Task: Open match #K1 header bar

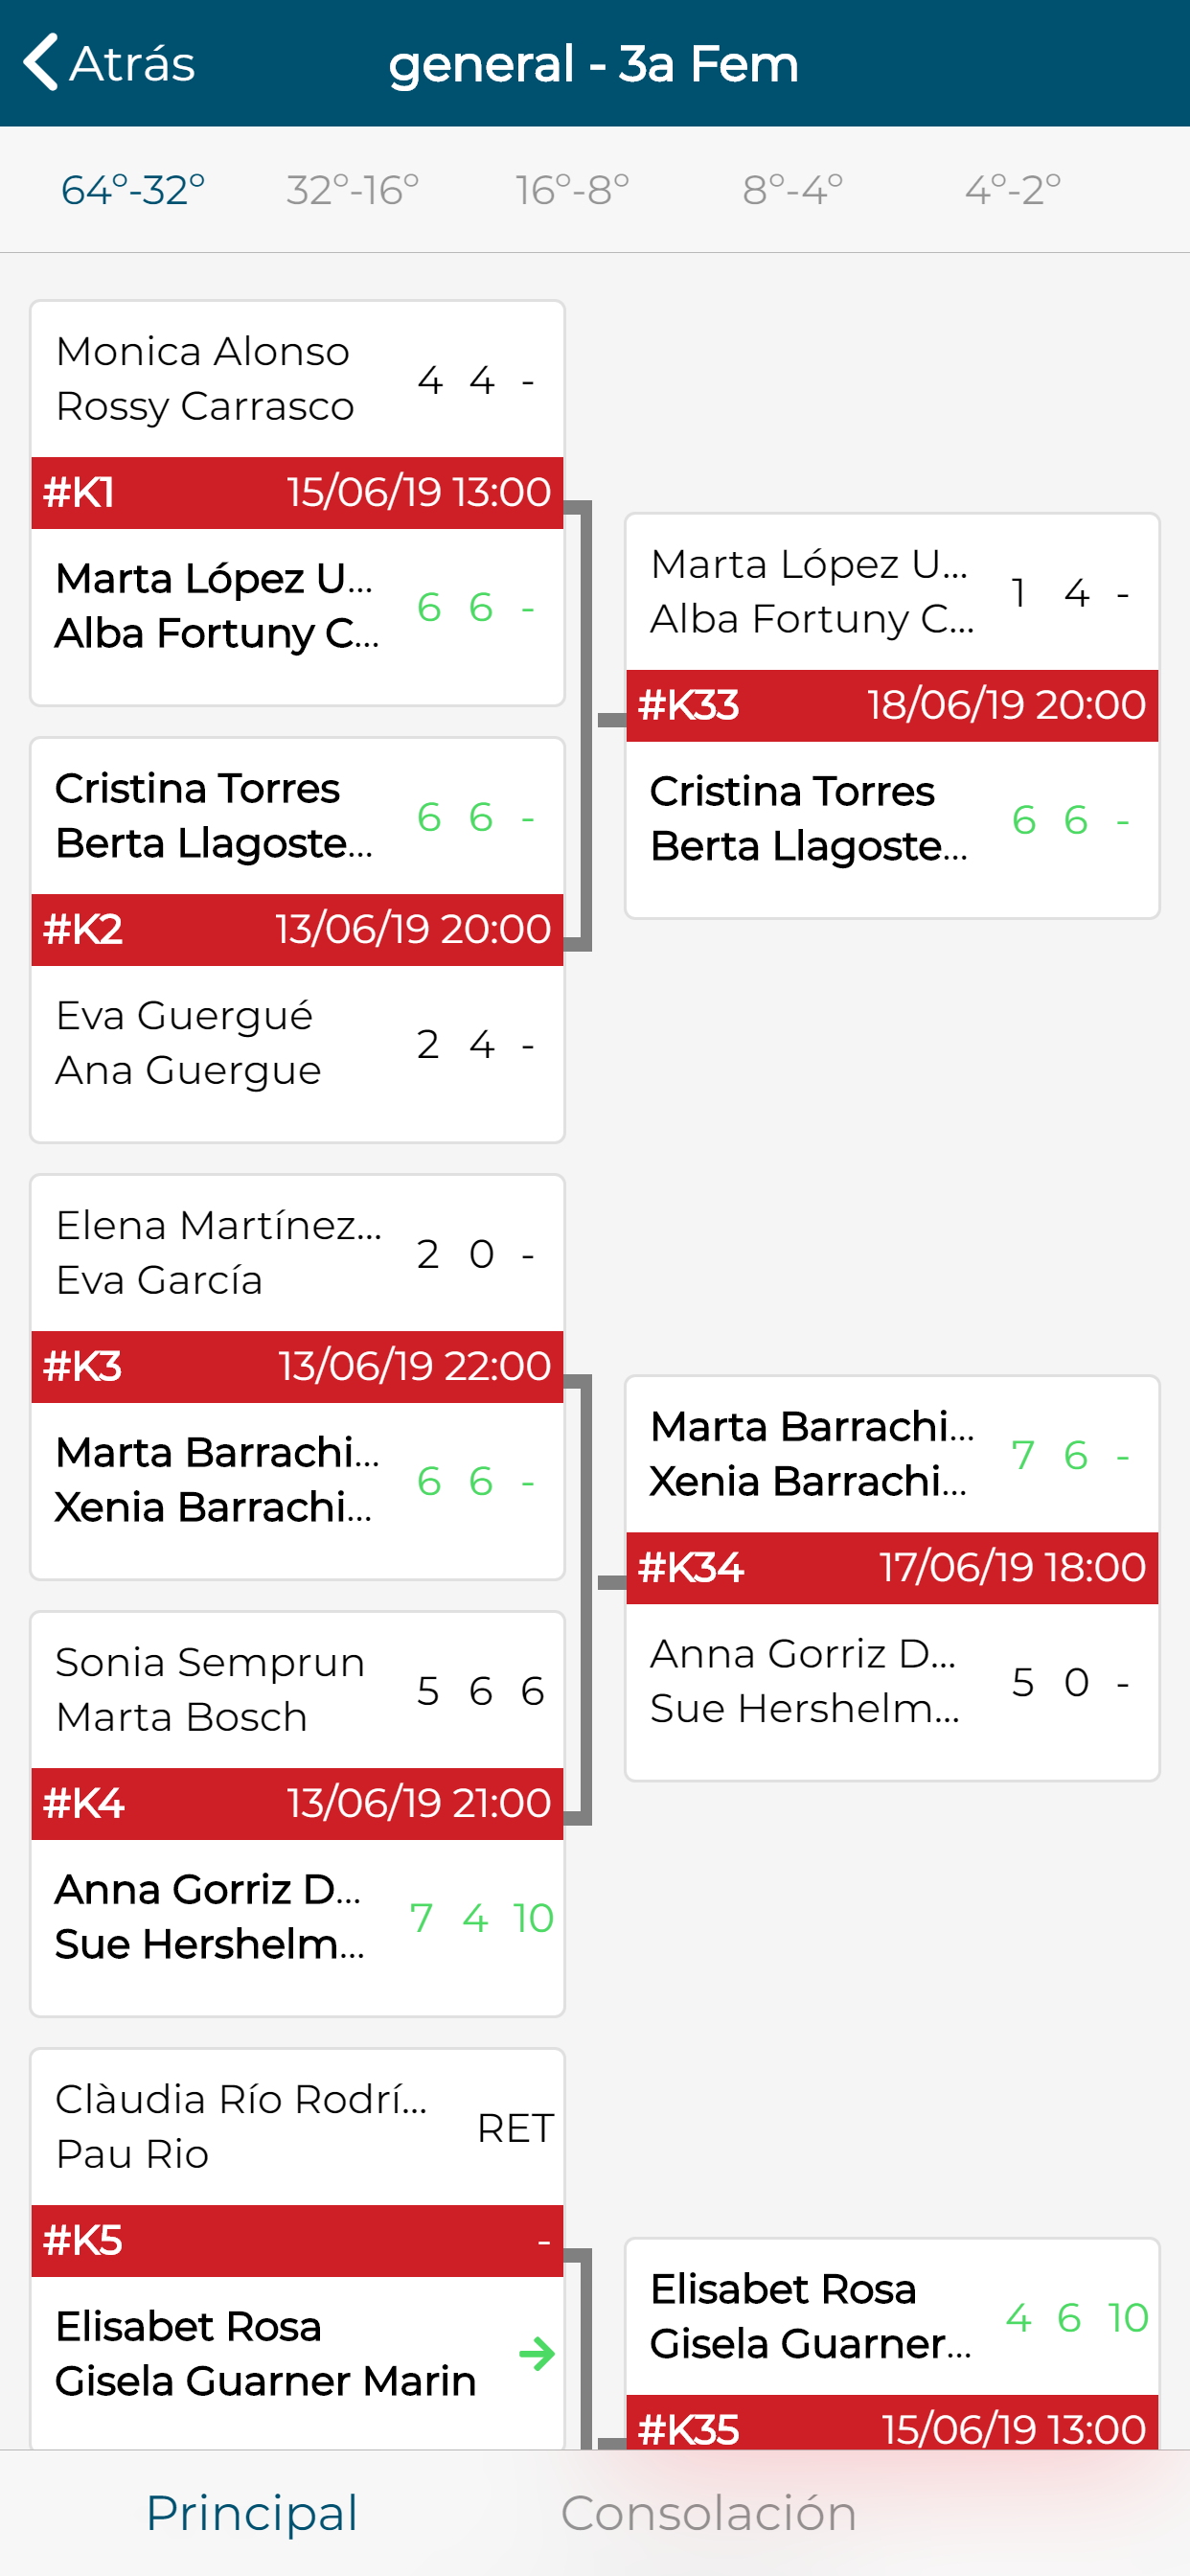Action: 297,493
